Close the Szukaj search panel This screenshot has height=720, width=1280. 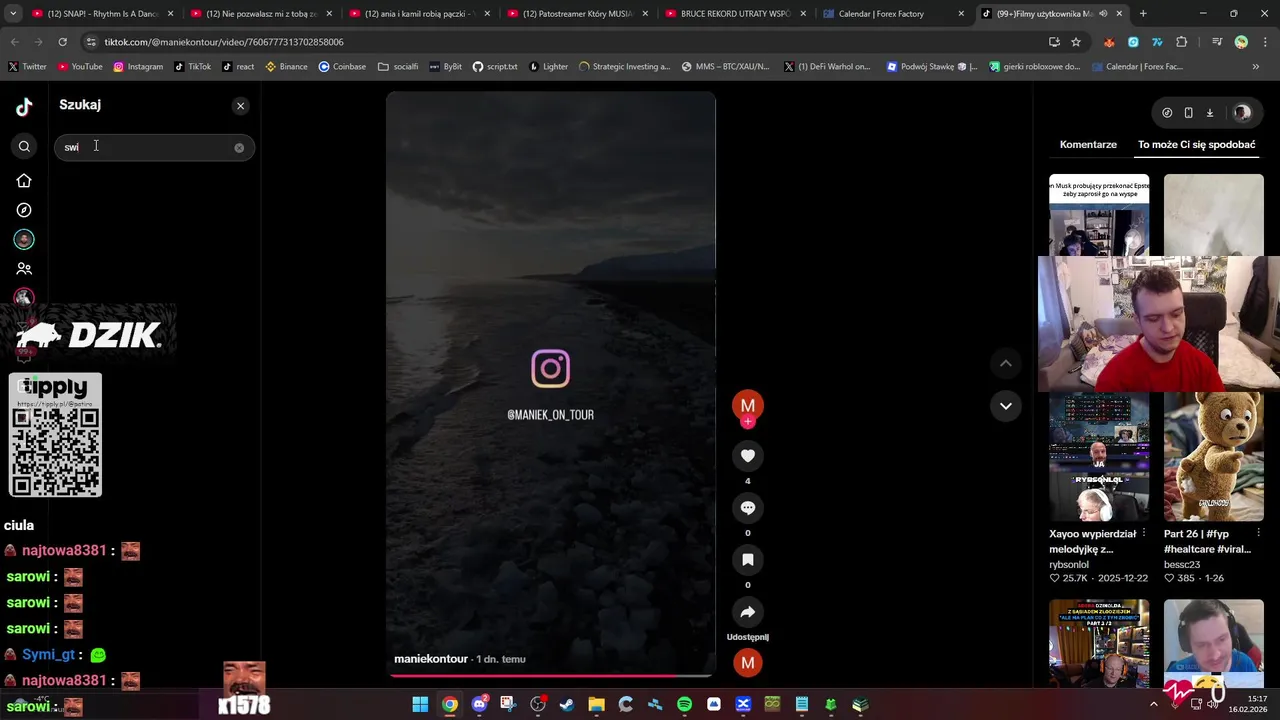(x=240, y=106)
